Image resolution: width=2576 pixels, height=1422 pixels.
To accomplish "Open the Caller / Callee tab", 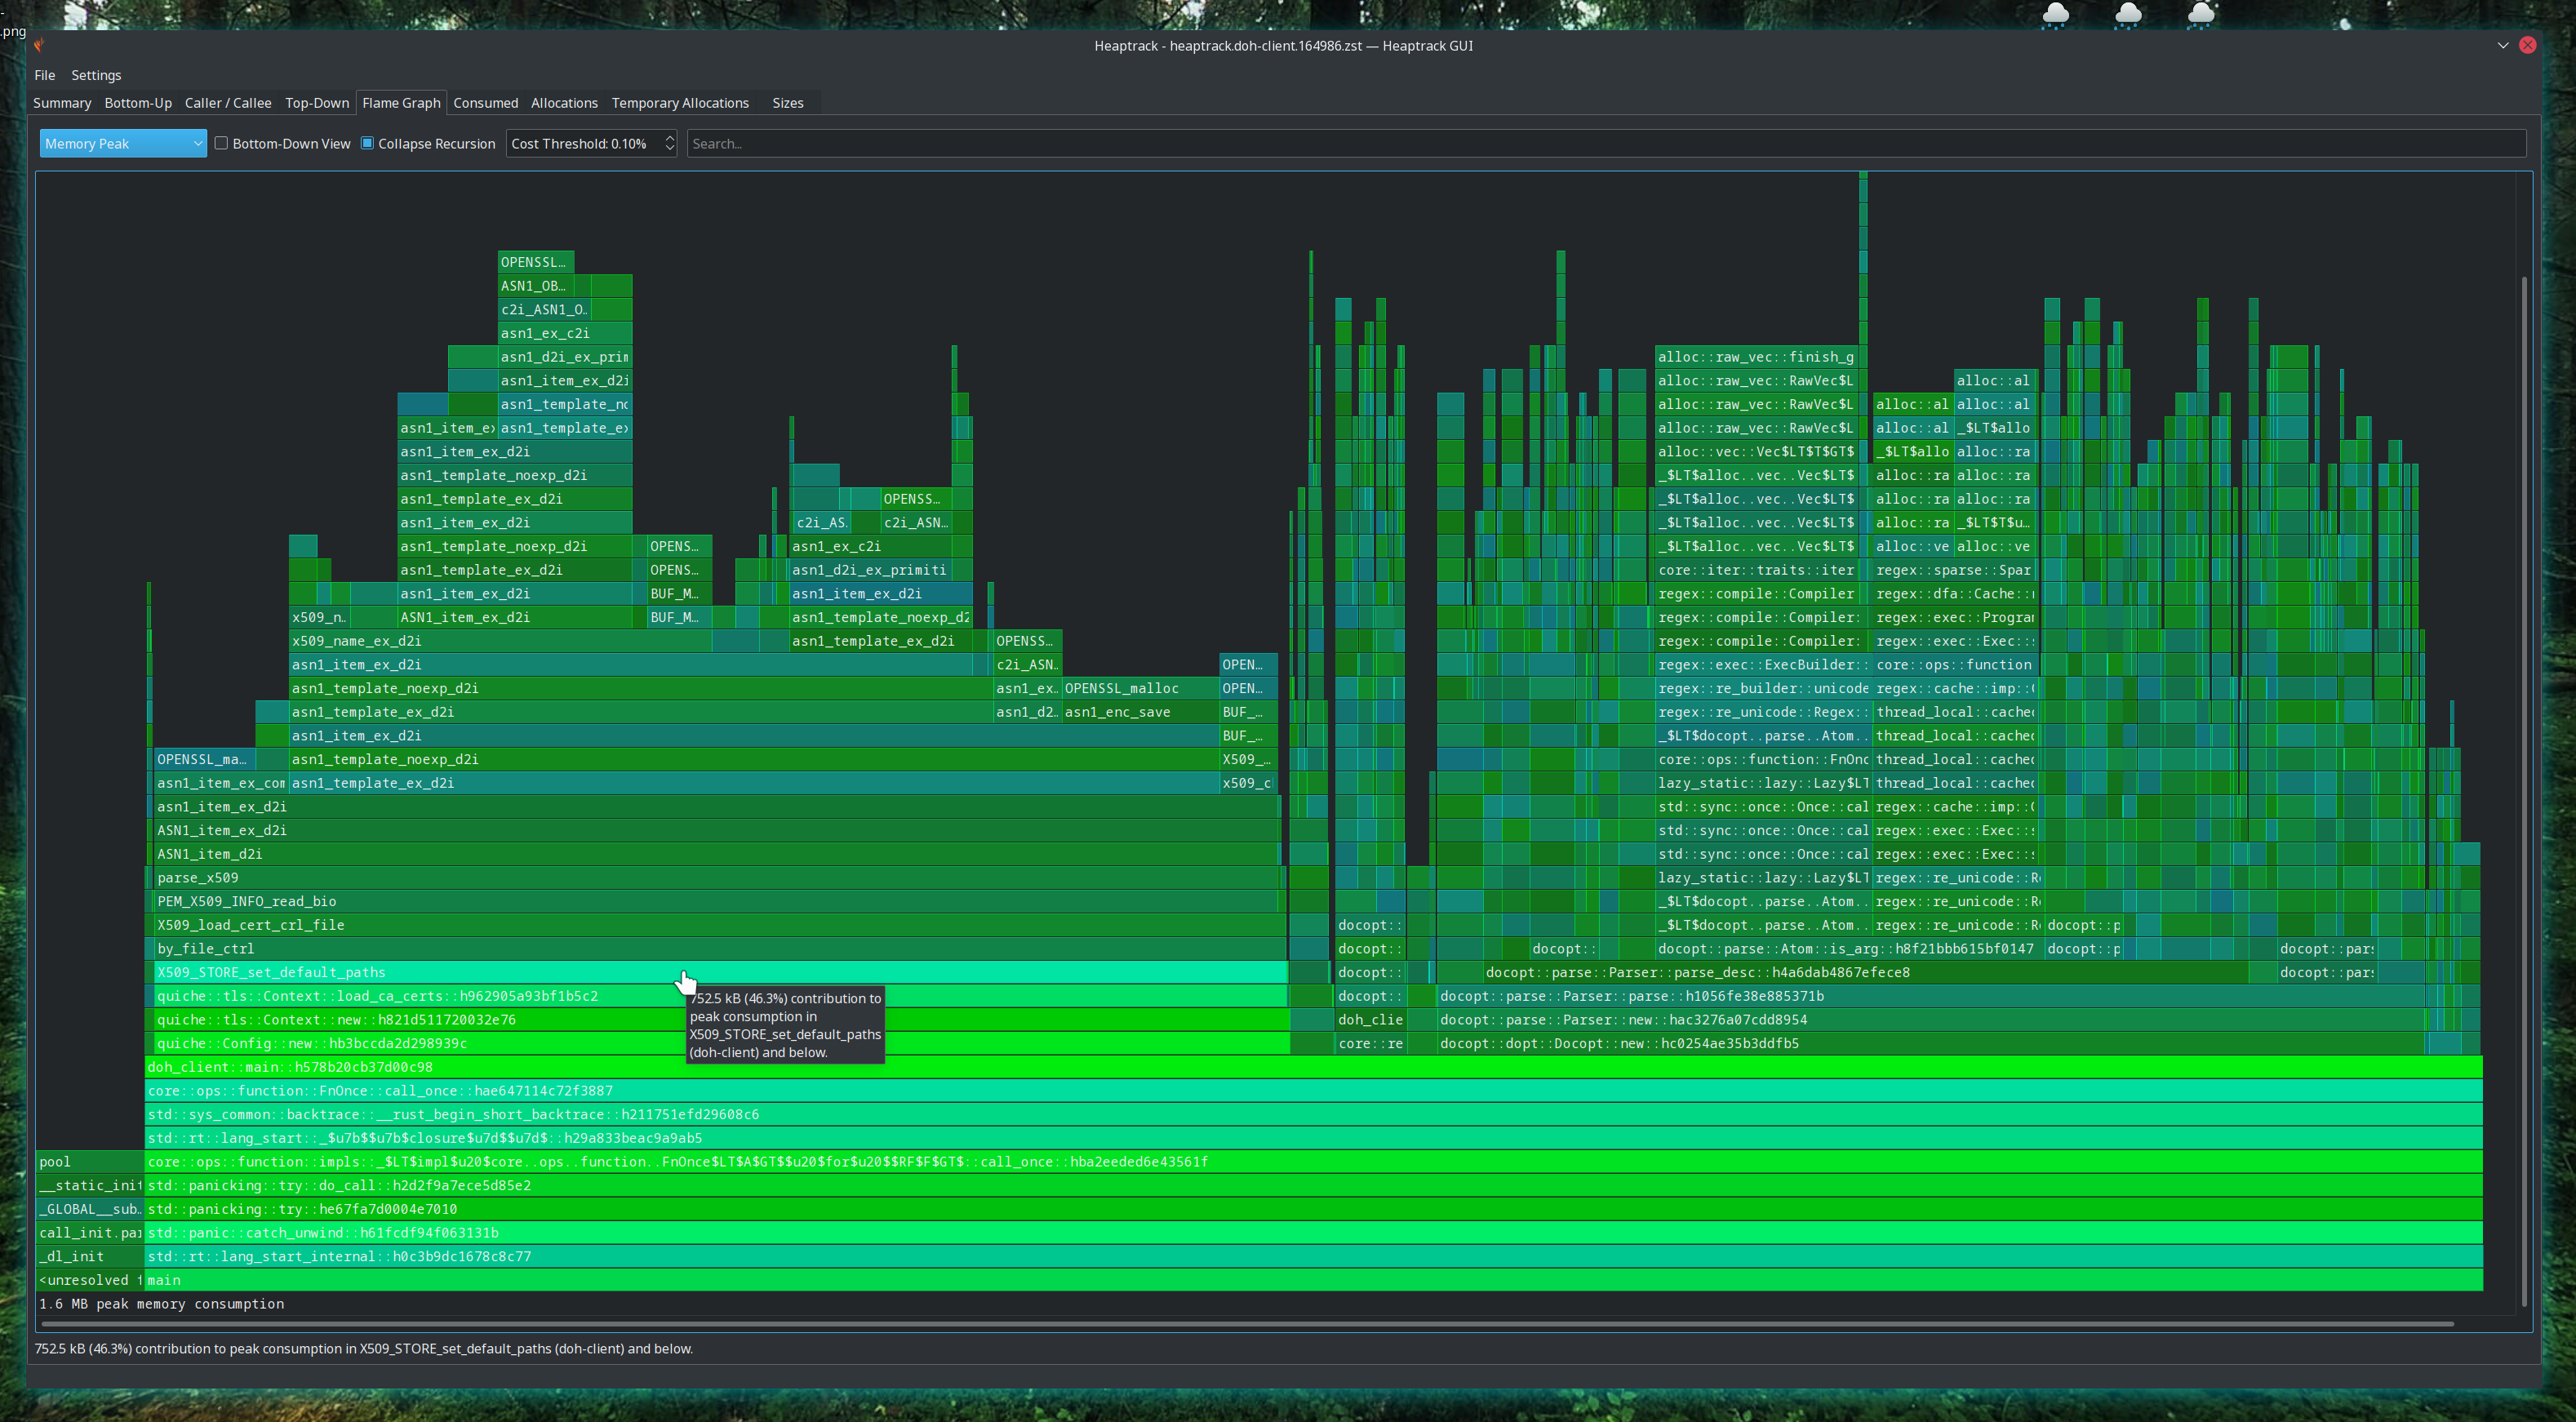I will (x=228, y=103).
